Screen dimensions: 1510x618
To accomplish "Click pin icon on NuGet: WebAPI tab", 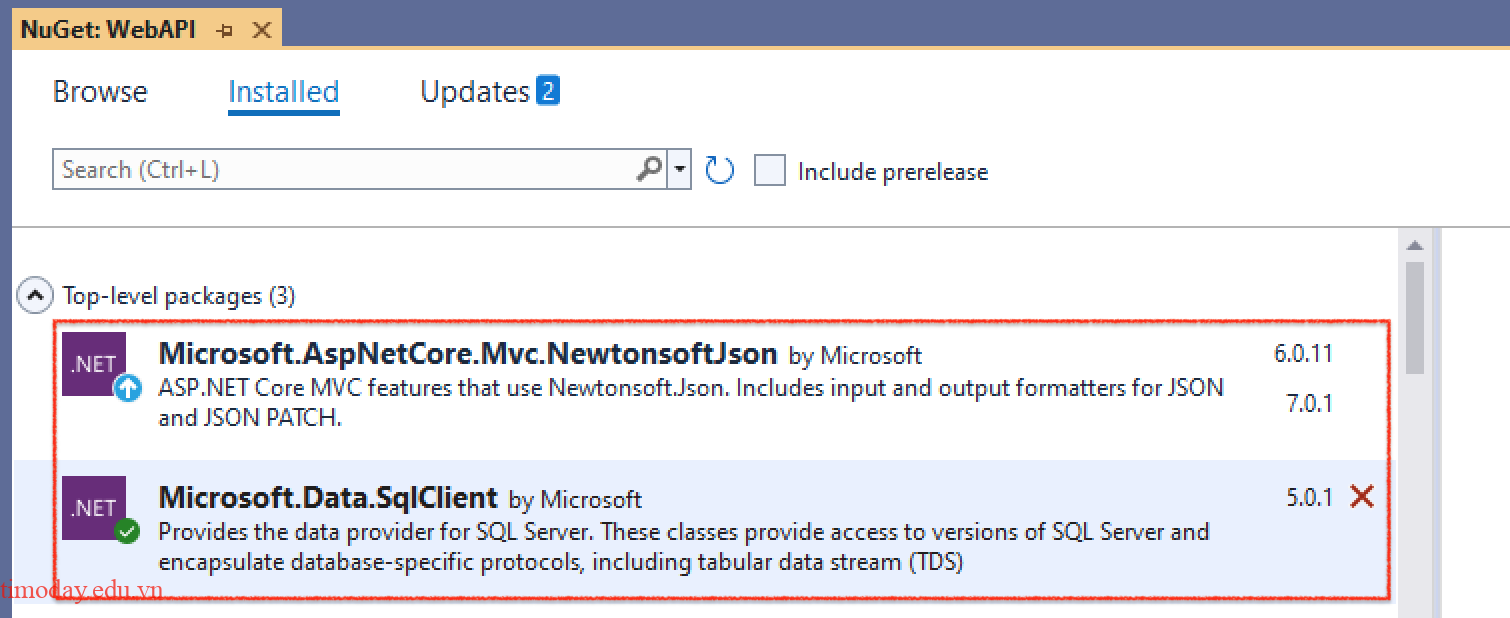I will (224, 29).
